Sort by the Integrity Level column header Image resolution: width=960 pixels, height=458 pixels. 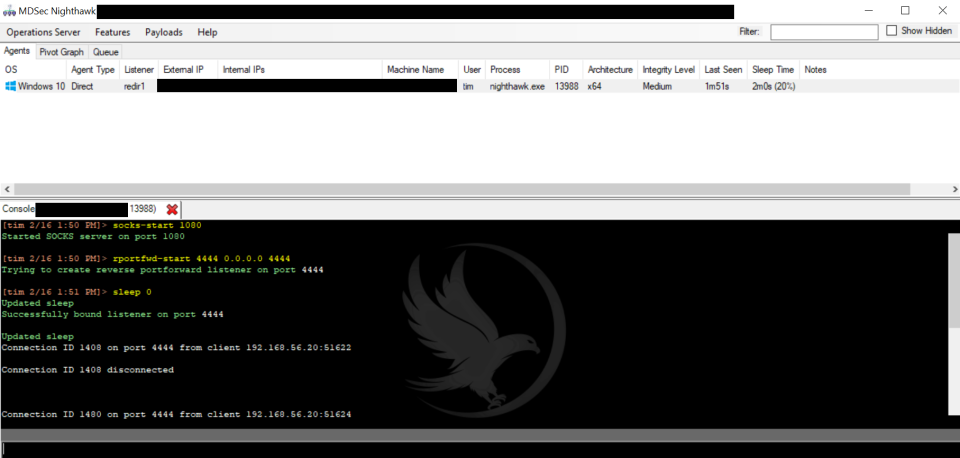[669, 70]
